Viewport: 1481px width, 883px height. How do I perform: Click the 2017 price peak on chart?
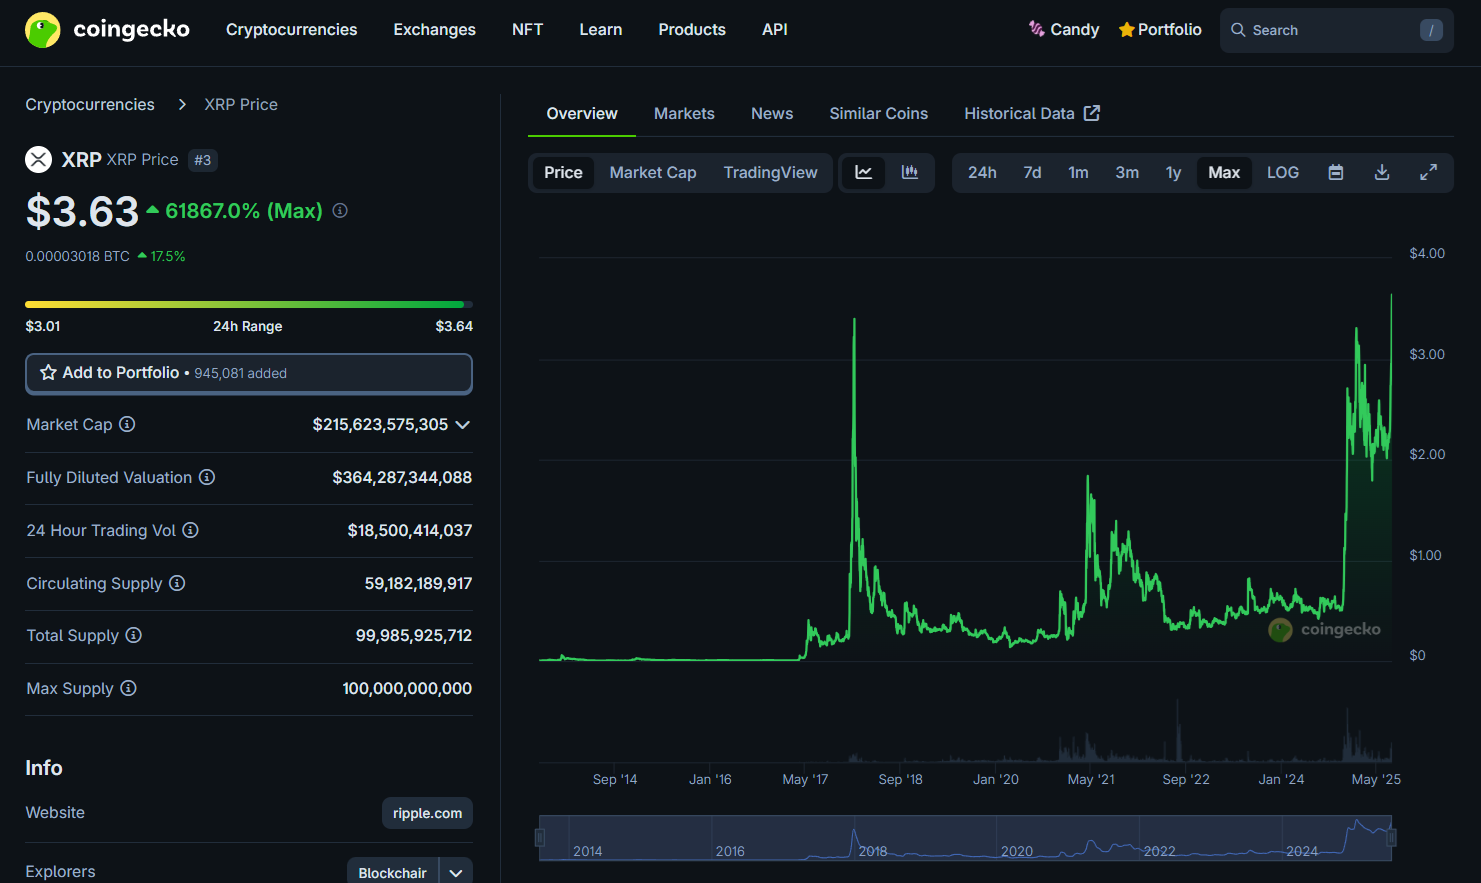[854, 320]
